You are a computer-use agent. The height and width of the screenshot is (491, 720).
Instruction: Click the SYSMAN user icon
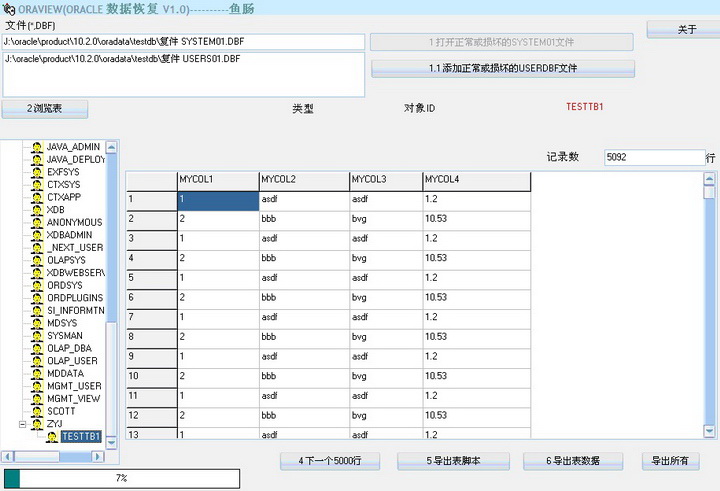[x=36, y=336]
